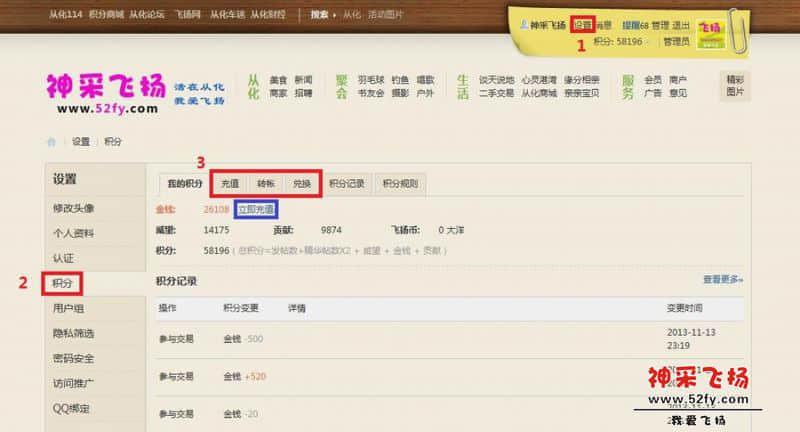
Task: Open 提醒 notifications showing 68
Action: (635, 25)
